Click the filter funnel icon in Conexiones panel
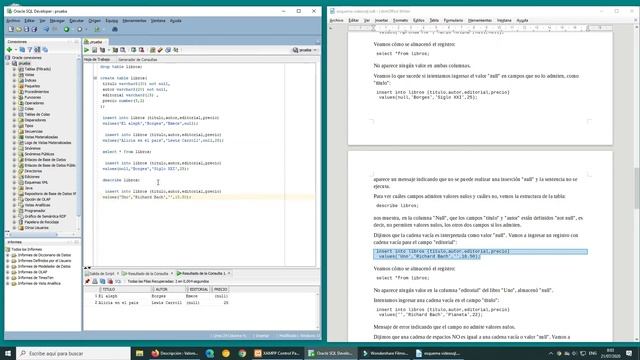The width and height of the screenshot is (640, 360). point(30,50)
